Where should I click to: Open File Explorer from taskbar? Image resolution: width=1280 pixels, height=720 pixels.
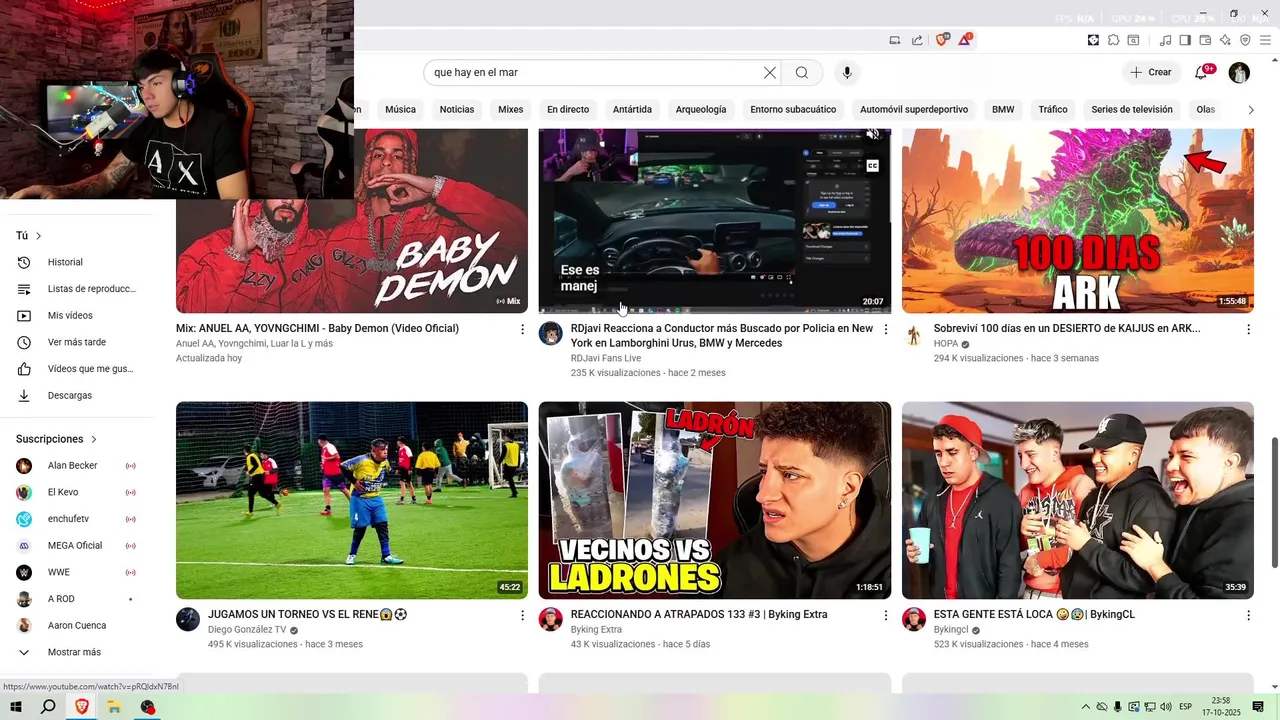(x=114, y=707)
